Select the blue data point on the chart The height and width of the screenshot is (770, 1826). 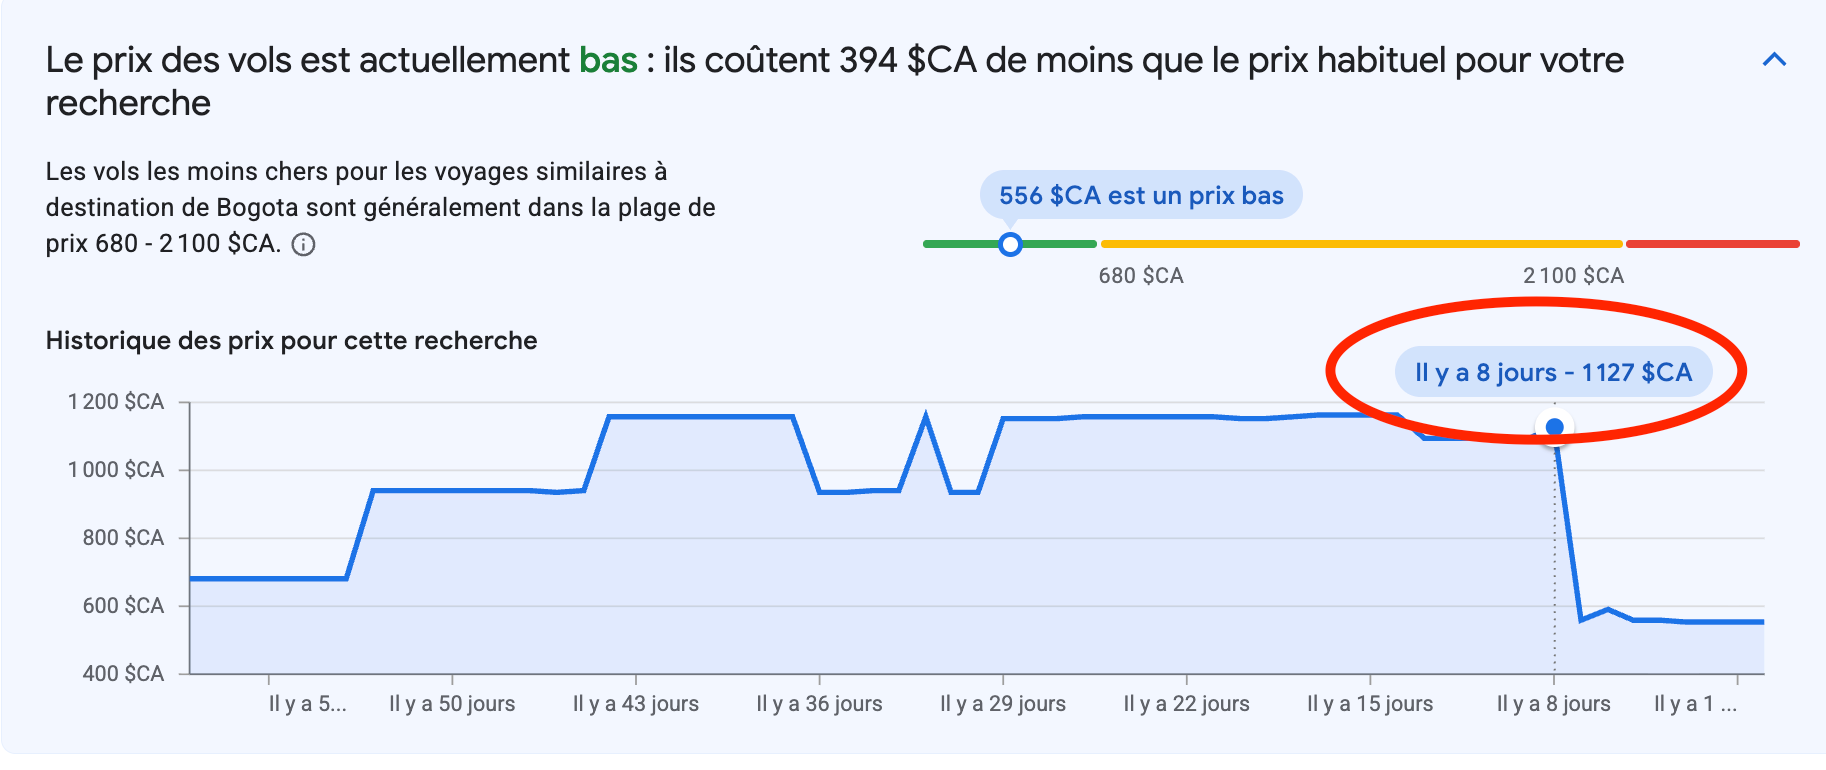[x=1554, y=427]
